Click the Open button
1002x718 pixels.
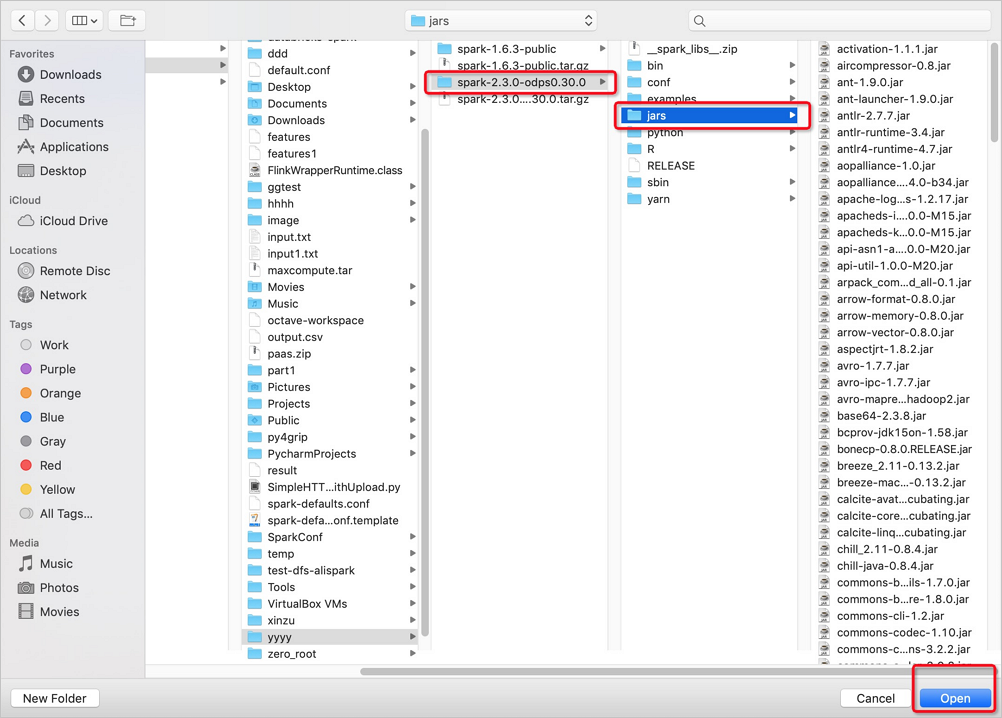coord(955,698)
